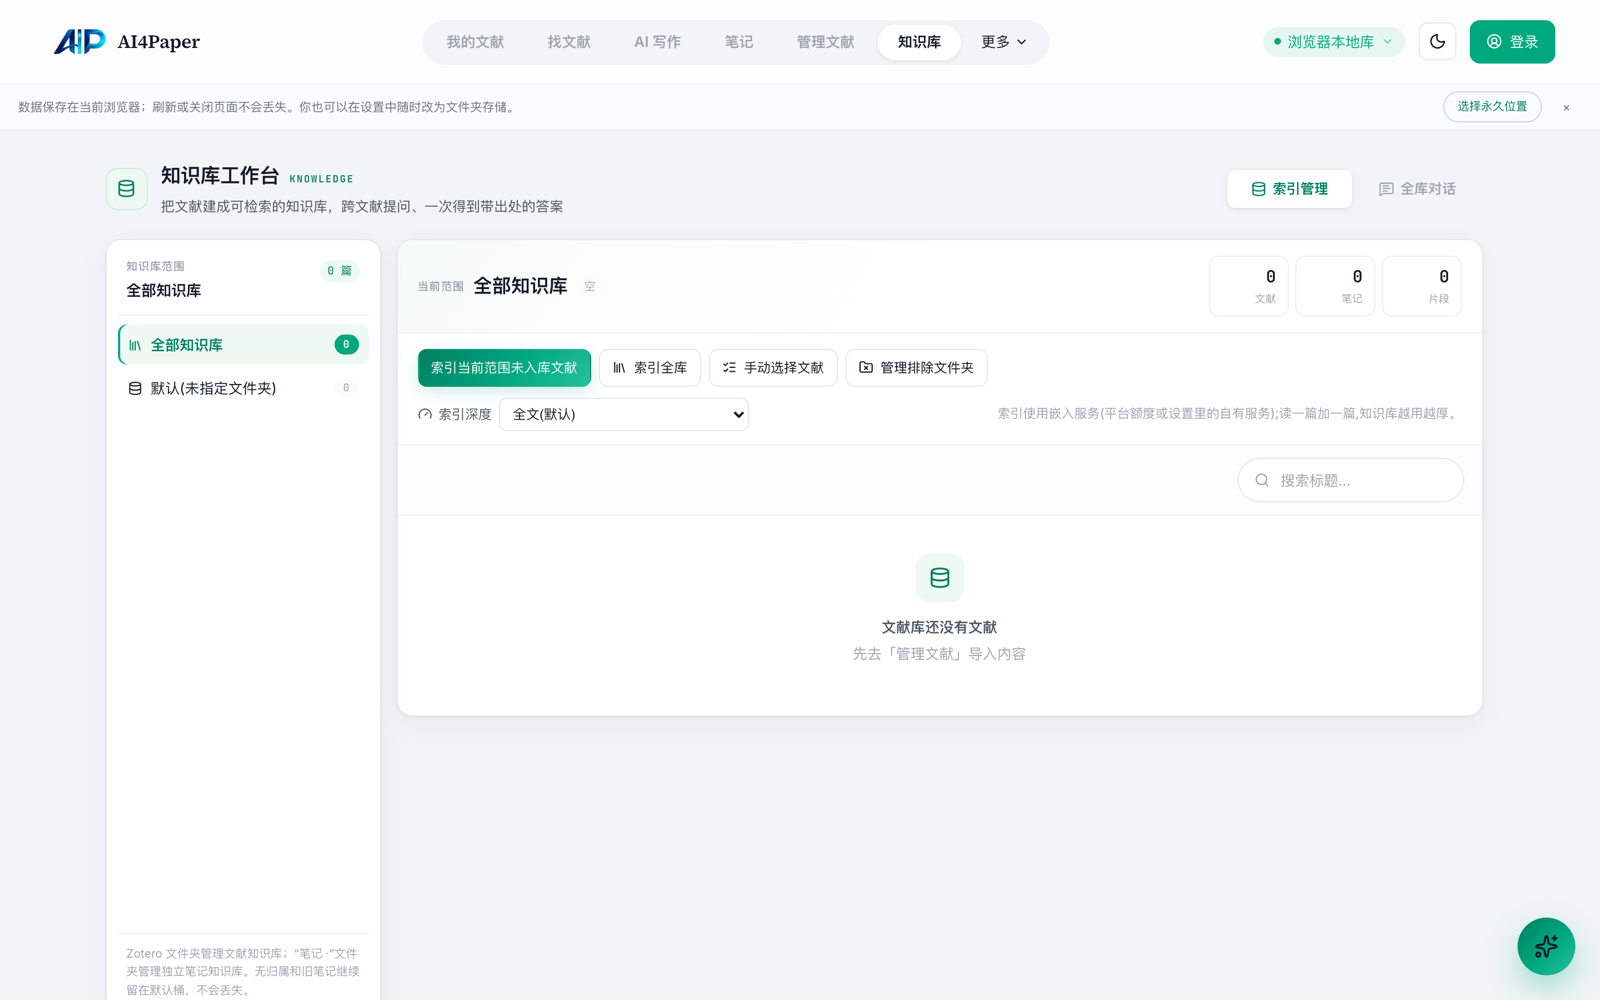The image size is (1600, 1000).
Task: Close the storage notice banner
Action: [1566, 108]
